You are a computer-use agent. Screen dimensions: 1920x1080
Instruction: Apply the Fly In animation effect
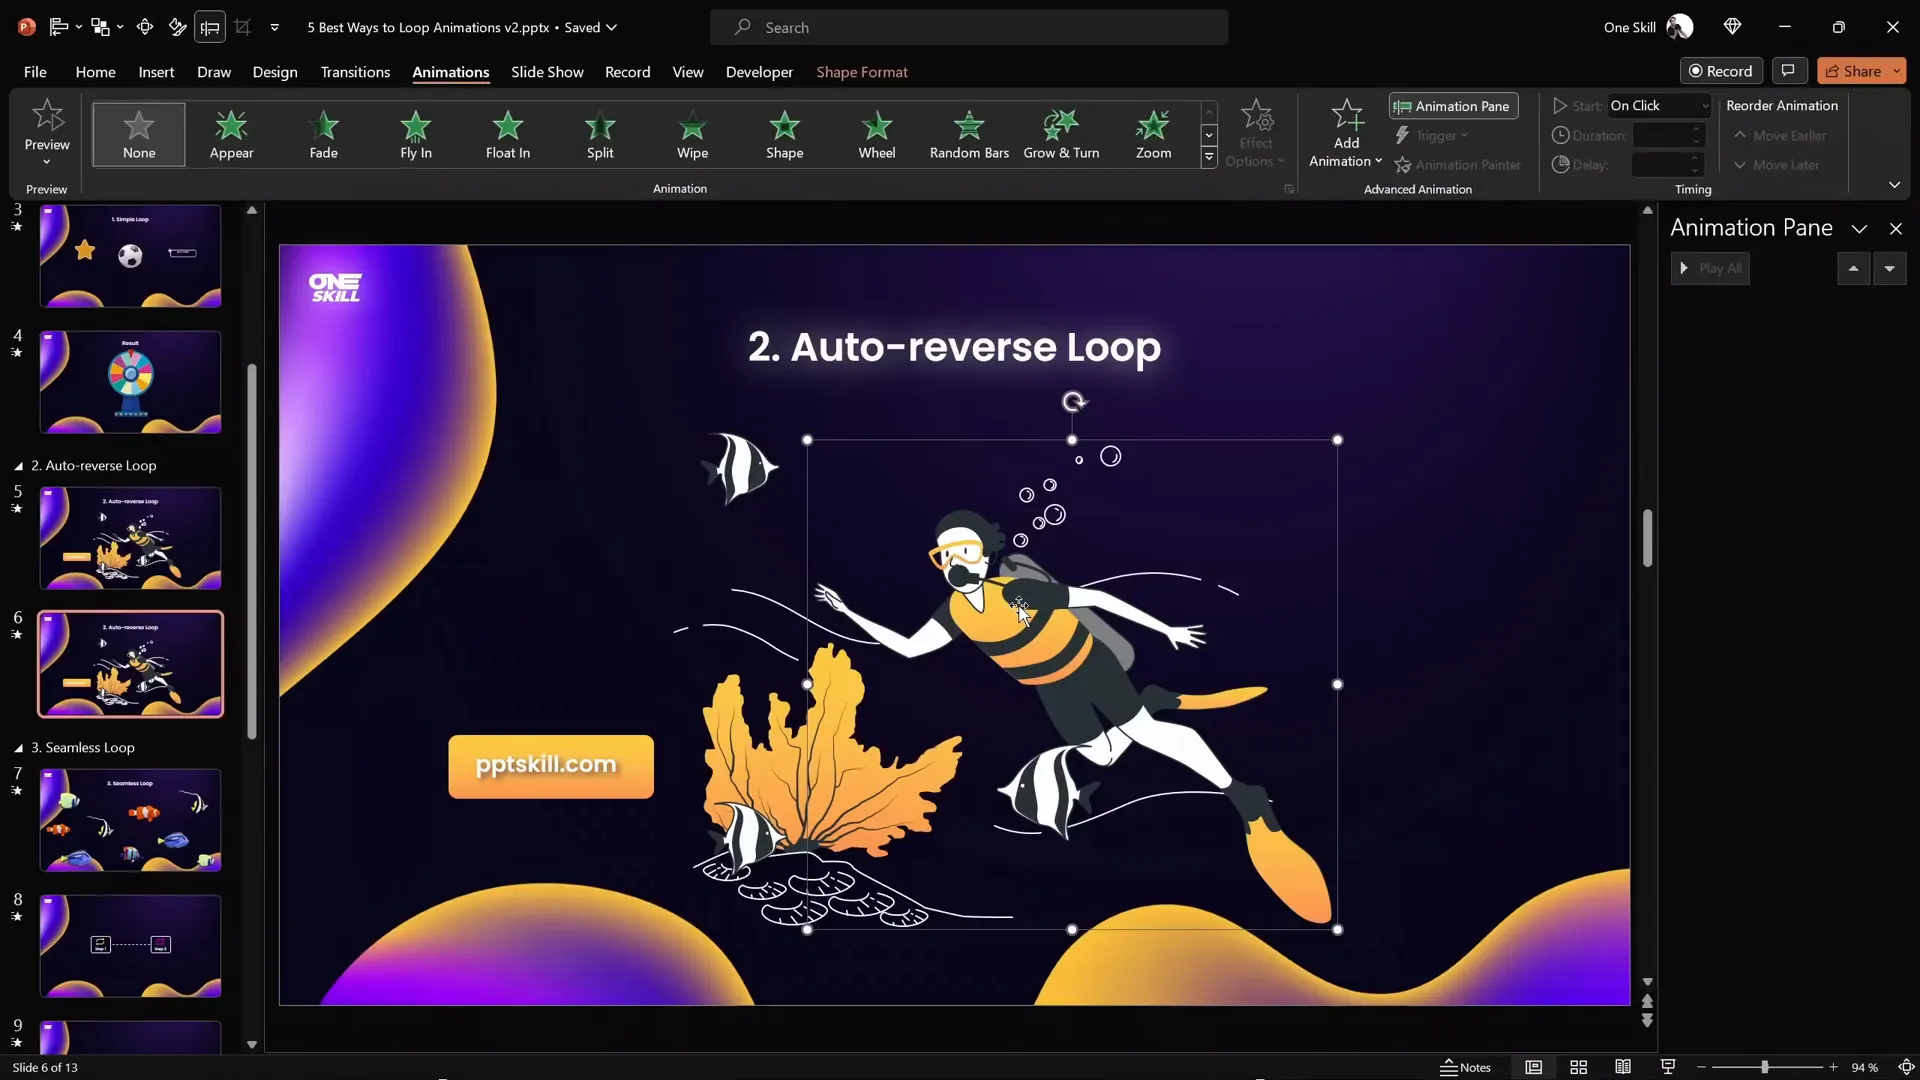pyautogui.click(x=416, y=134)
